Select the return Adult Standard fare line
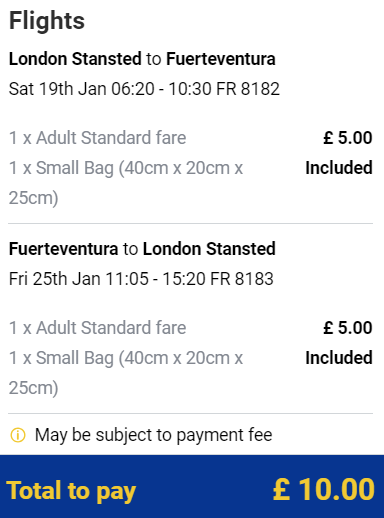Viewport: 384px width, 518px height. (97, 328)
